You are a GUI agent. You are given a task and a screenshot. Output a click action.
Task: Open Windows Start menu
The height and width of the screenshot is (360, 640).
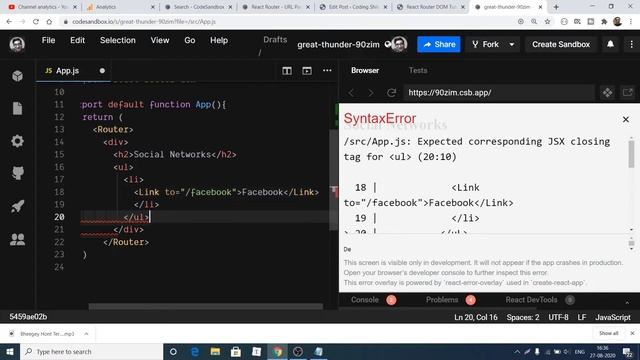pyautogui.click(x=10, y=351)
